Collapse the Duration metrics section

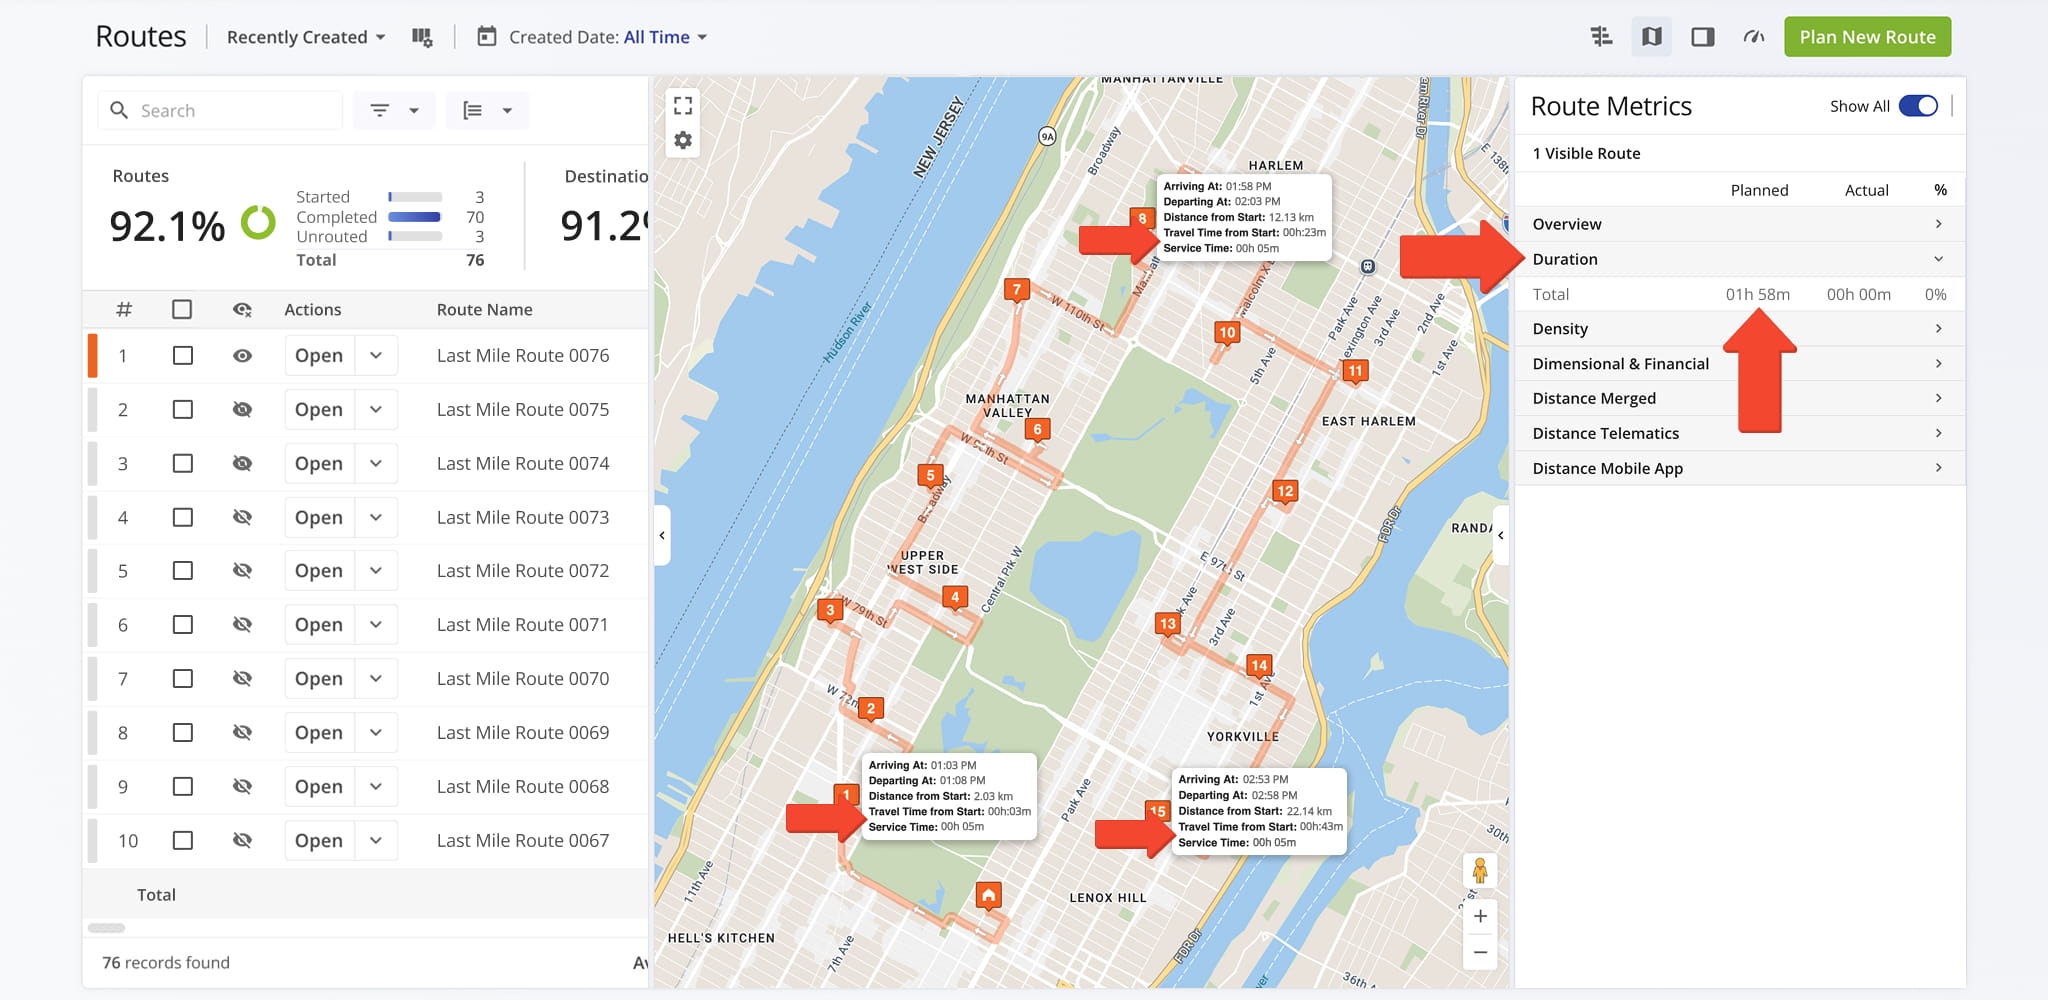(1740, 259)
